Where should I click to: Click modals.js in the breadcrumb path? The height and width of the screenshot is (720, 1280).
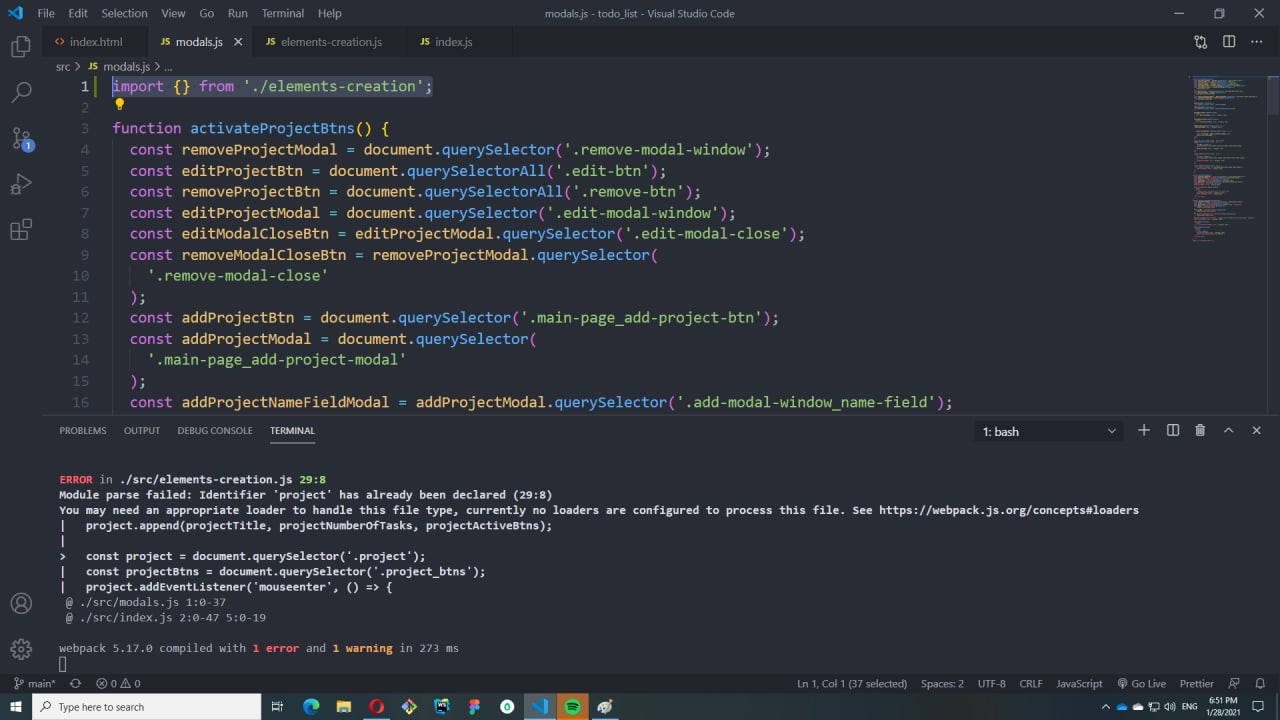point(126,66)
